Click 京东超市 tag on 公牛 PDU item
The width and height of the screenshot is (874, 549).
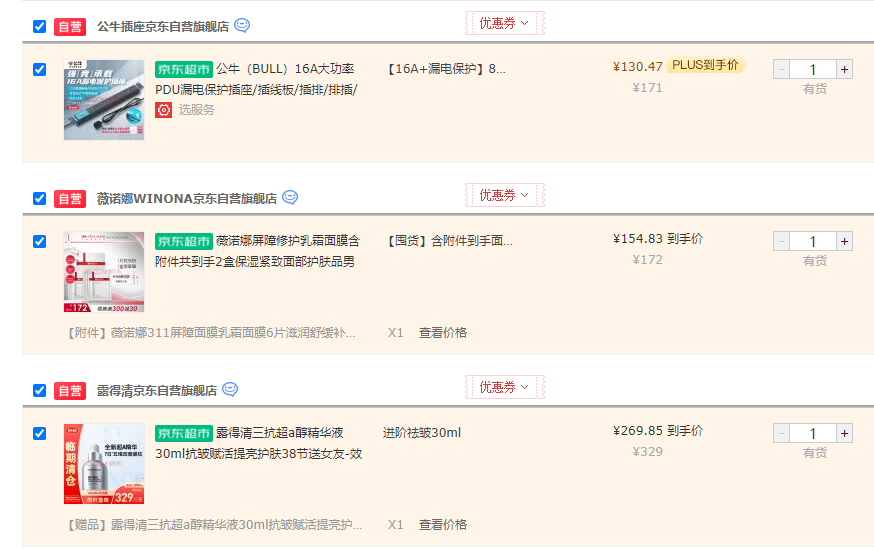[x=184, y=69]
